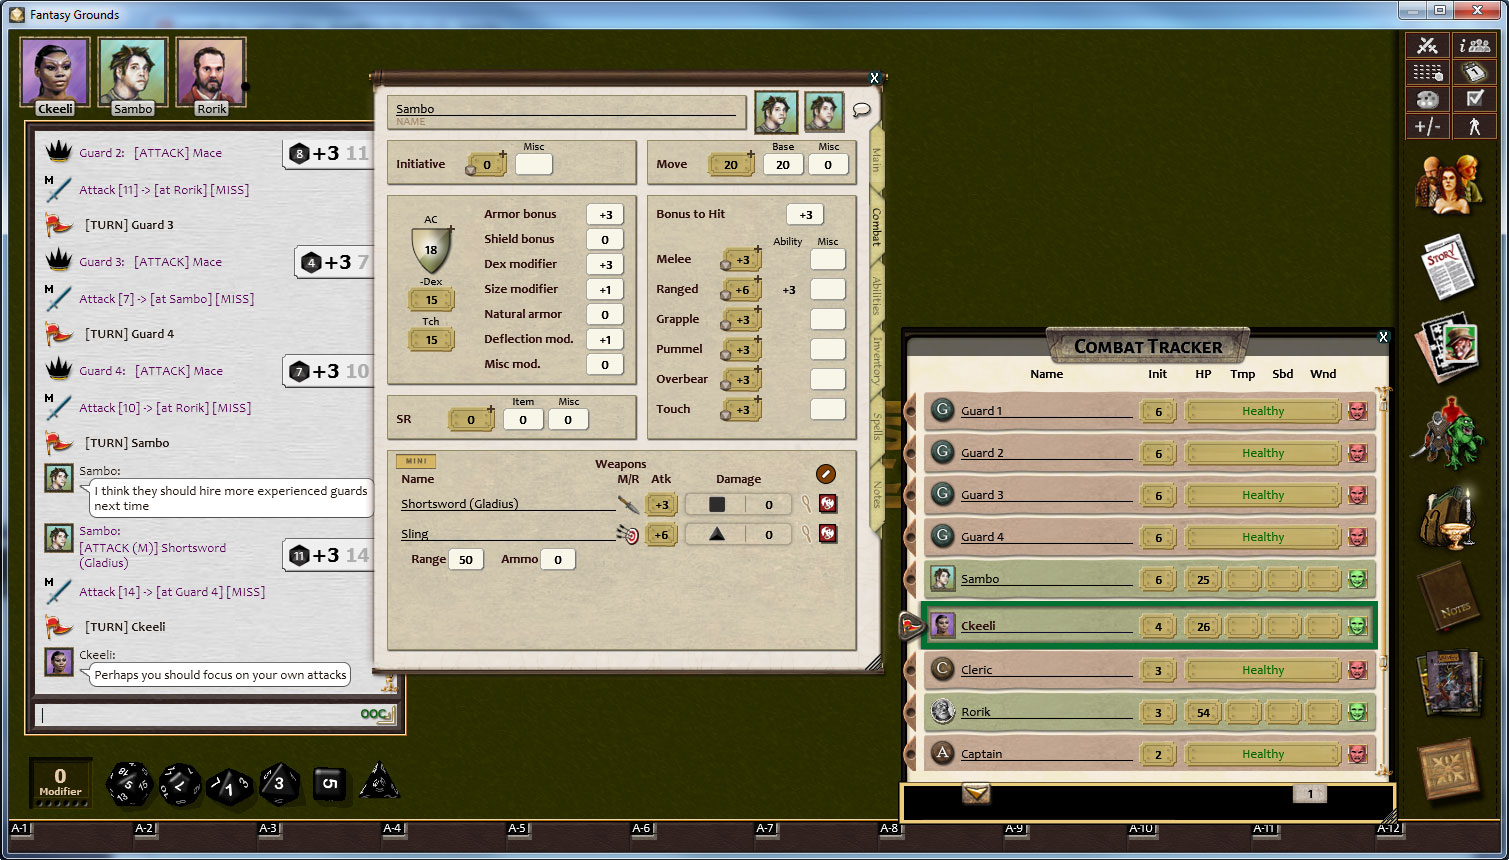The image size is (1509, 860).
Task: Click the down-arrow beneath the Combat Tracker list
Action: click(975, 794)
